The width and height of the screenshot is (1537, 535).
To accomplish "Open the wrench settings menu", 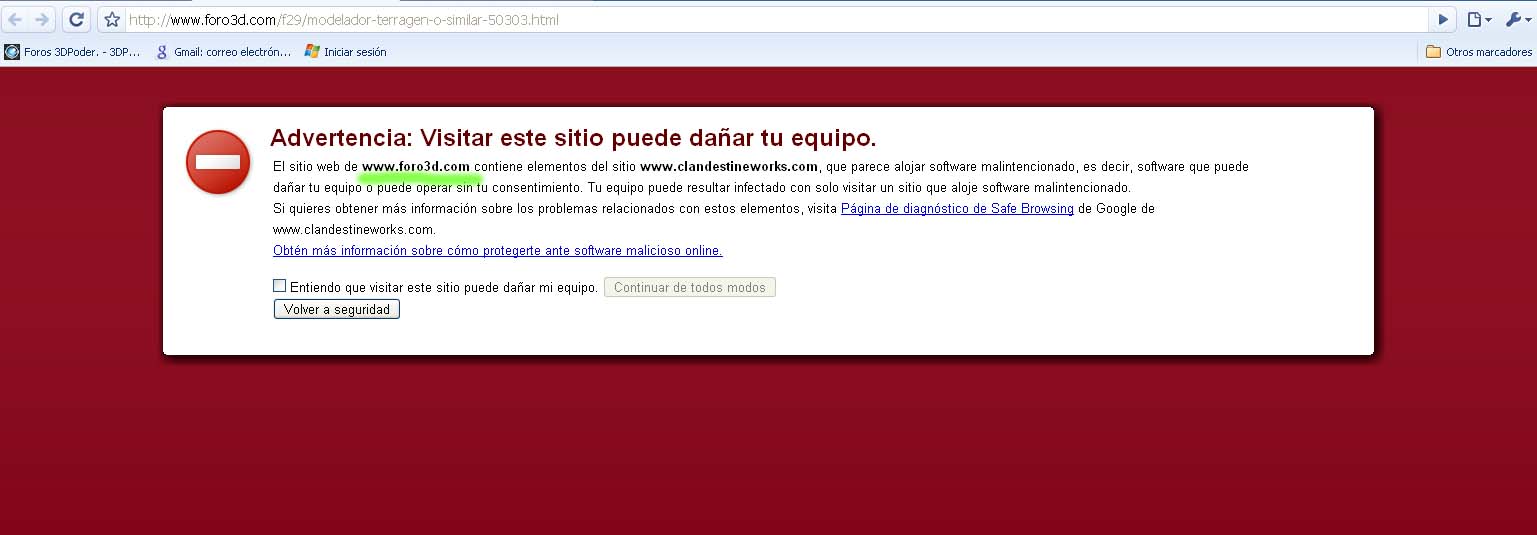I will tap(1516, 19).
